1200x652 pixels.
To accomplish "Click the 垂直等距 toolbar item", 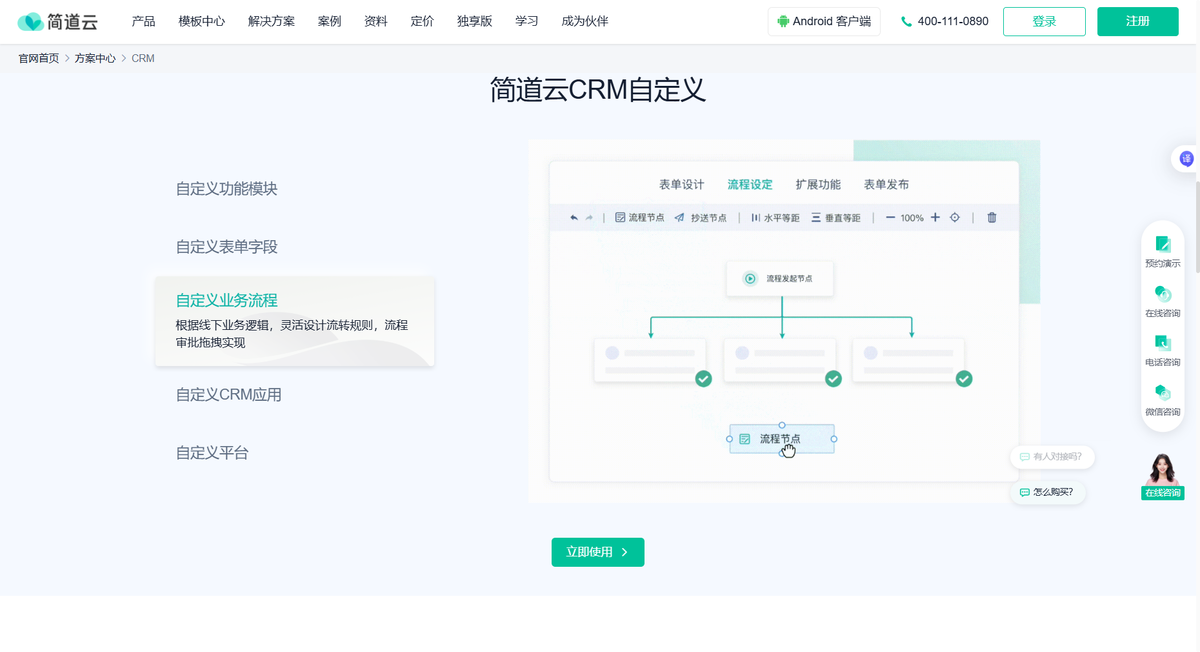I will (x=836, y=217).
